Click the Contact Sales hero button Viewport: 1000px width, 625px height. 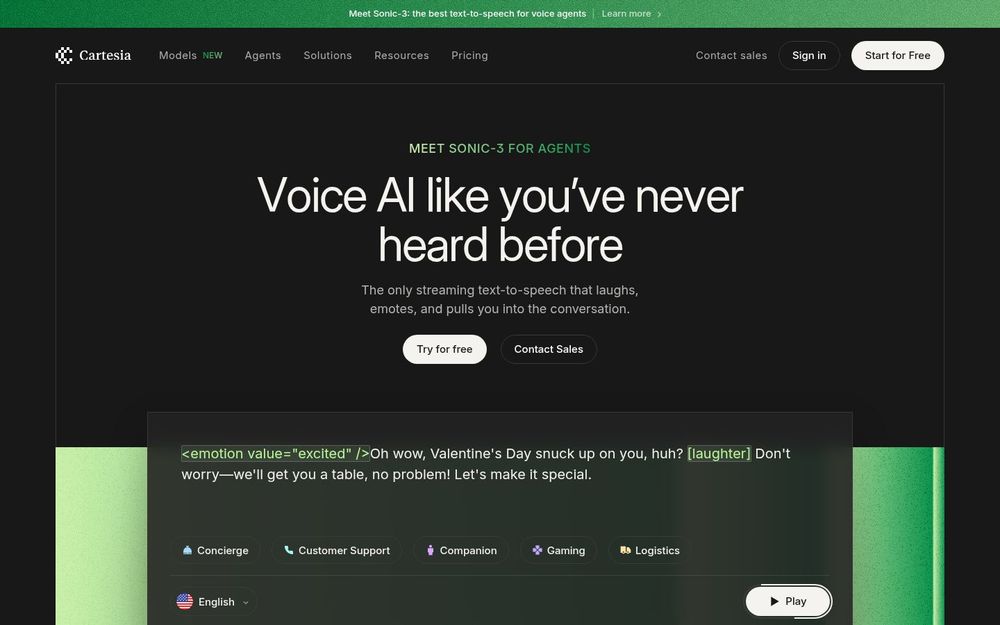[x=548, y=349]
